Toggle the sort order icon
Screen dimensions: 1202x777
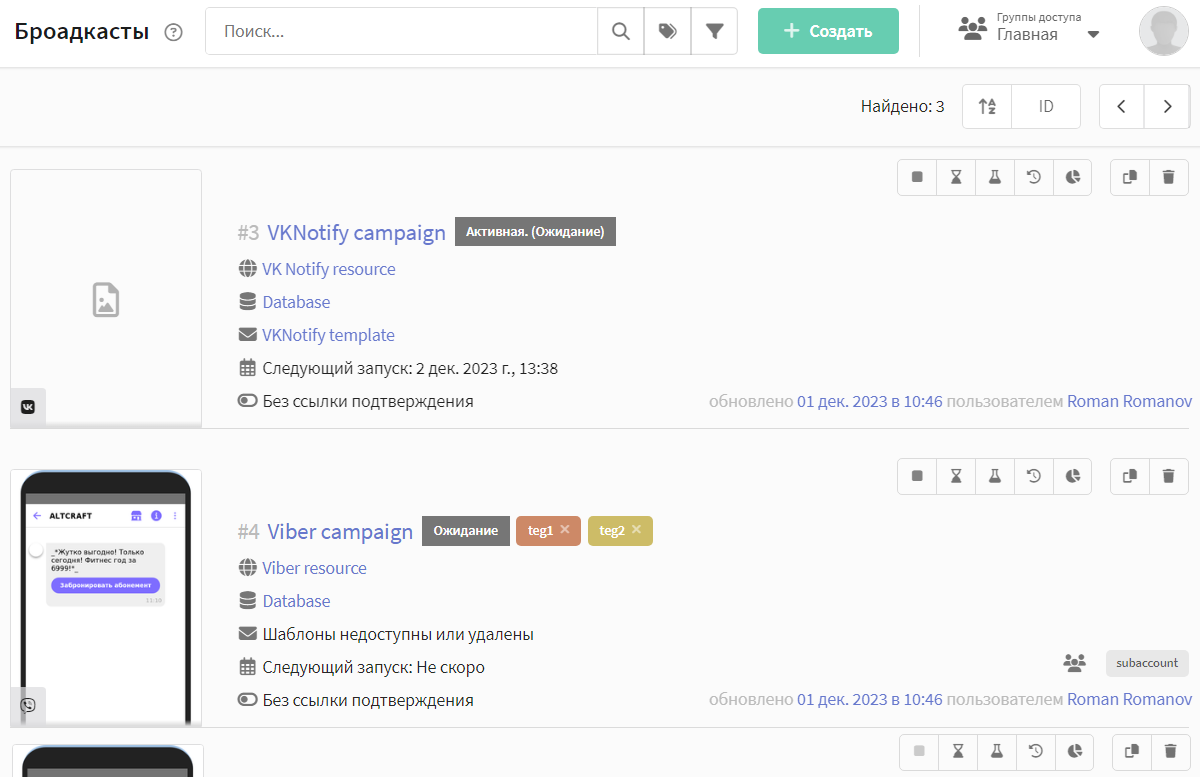click(x=987, y=106)
